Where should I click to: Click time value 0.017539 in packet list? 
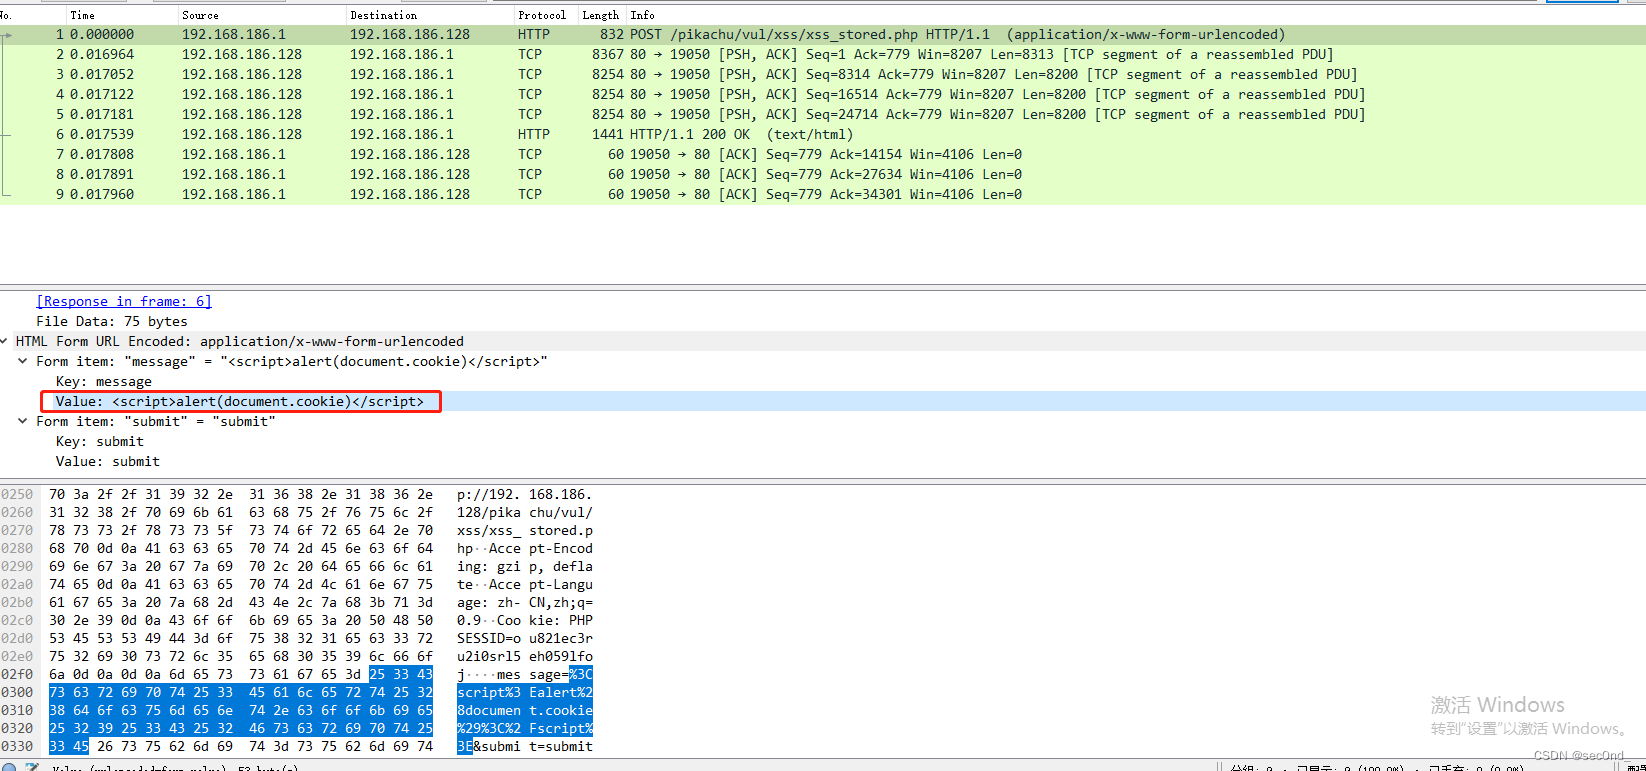click(102, 134)
